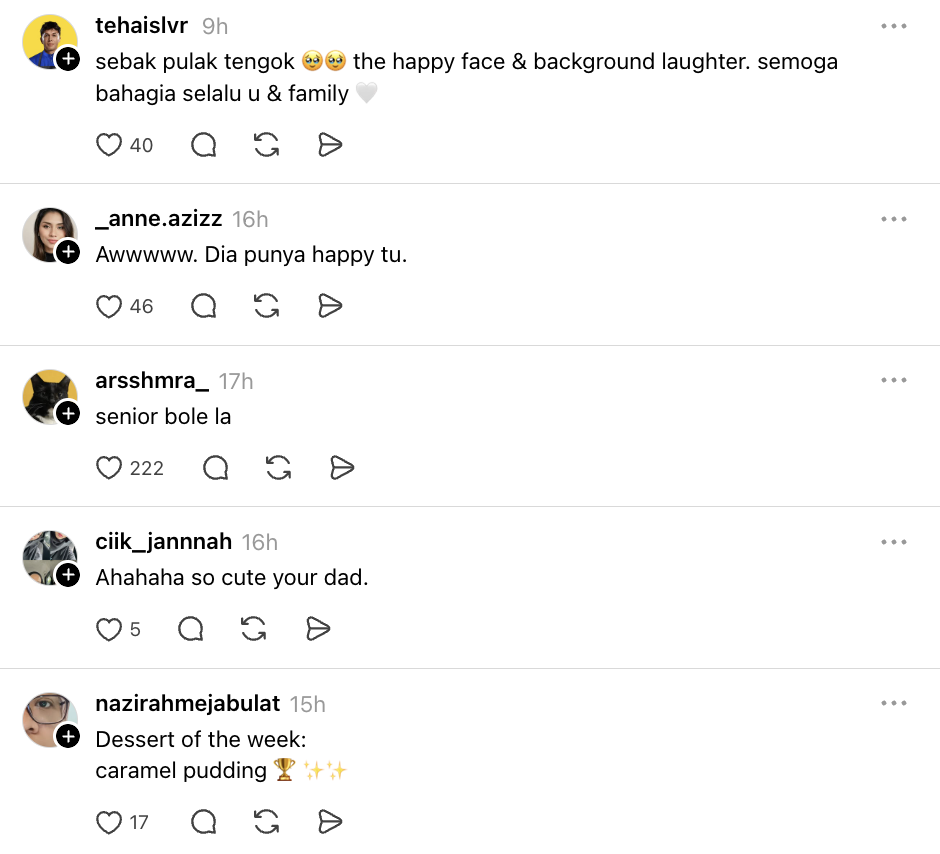This screenshot has width=940, height=854.
Task: Expand more options for nazirahmejabulat's comment
Action: (x=894, y=704)
